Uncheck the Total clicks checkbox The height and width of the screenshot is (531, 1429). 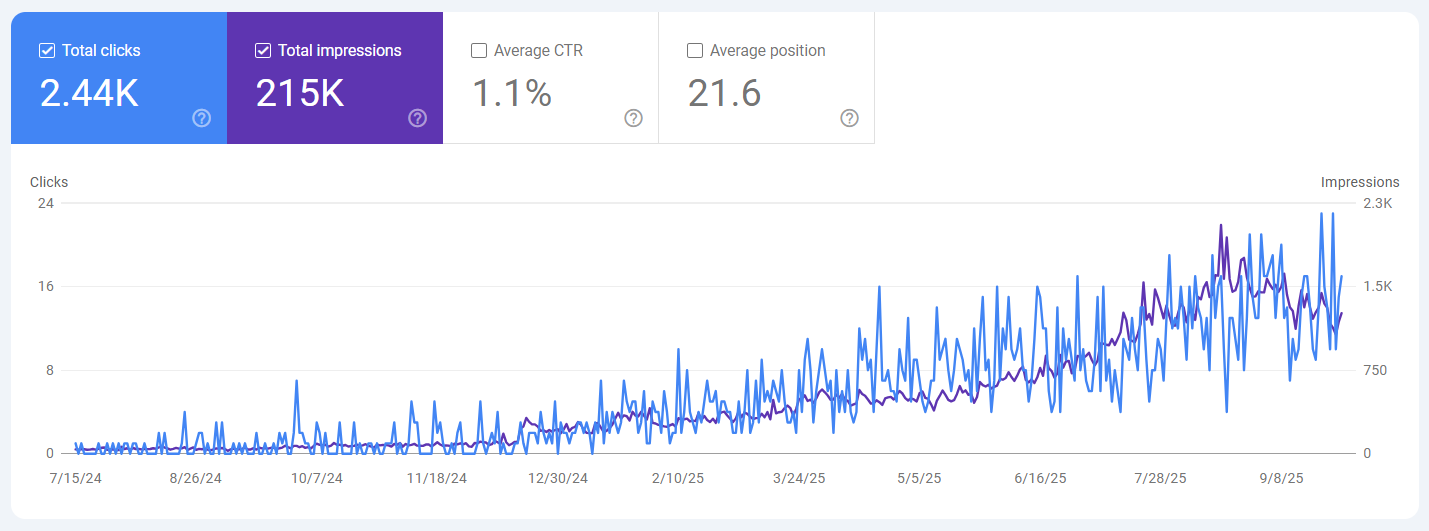click(46, 51)
